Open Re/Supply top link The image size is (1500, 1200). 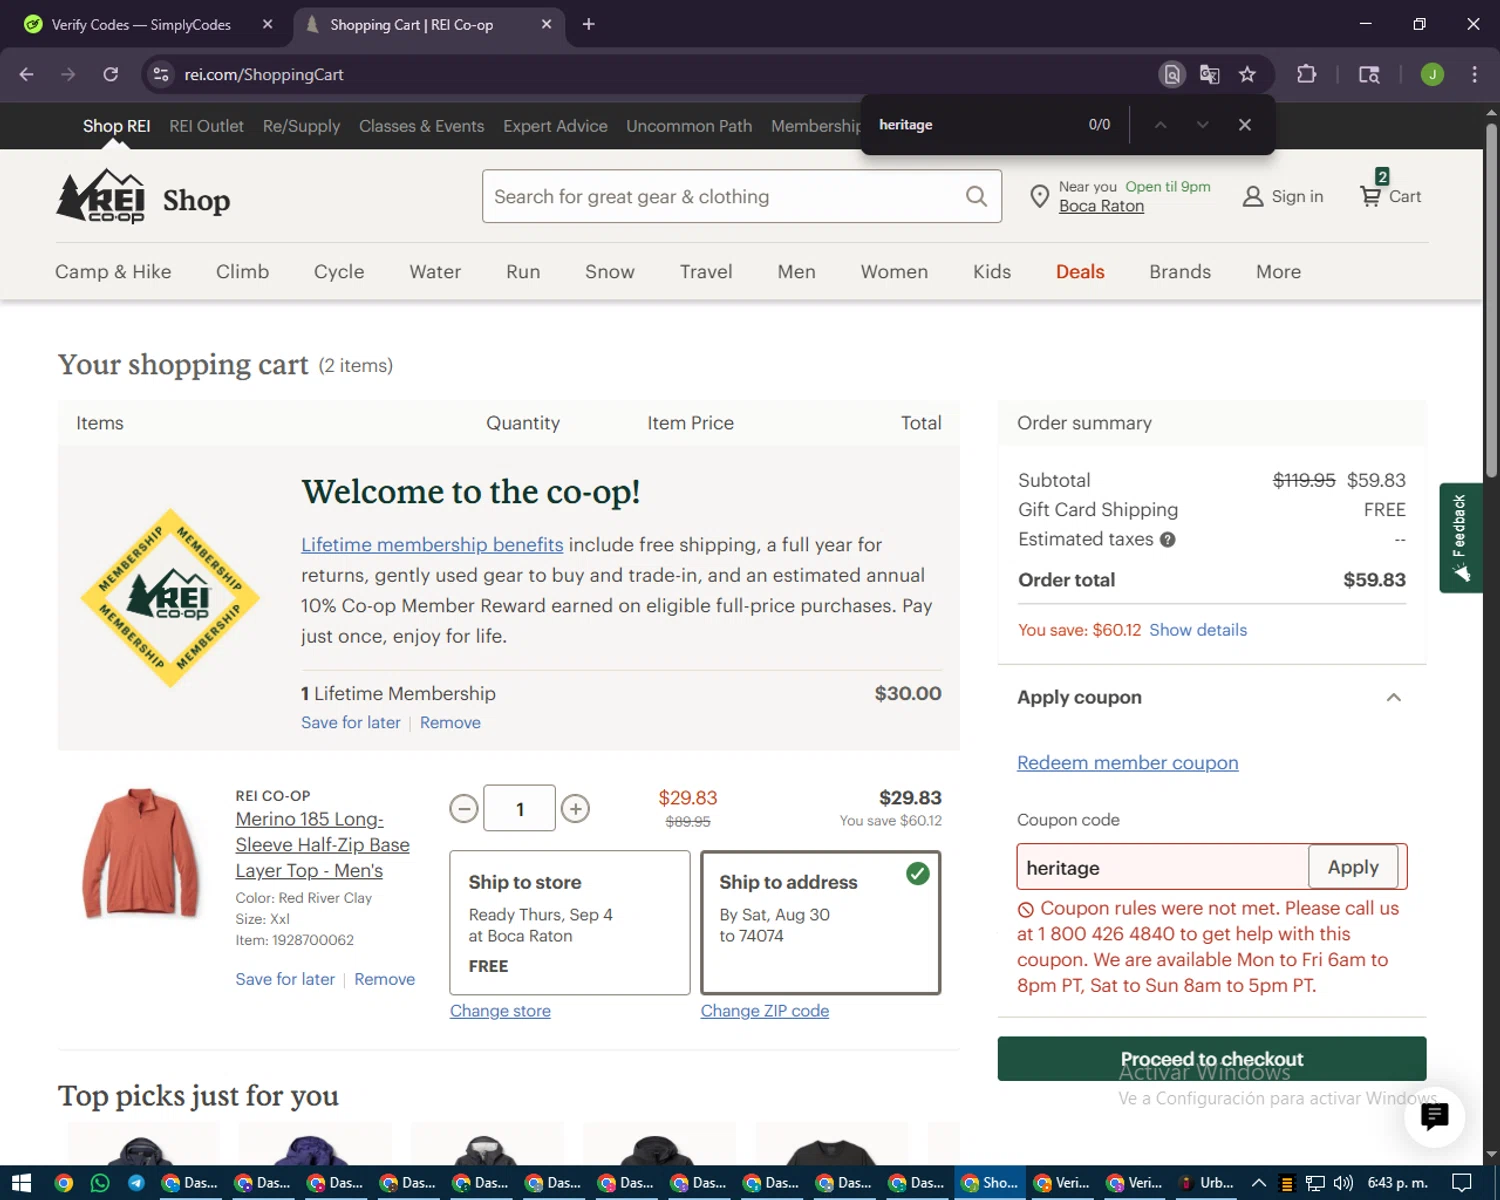coord(301,126)
